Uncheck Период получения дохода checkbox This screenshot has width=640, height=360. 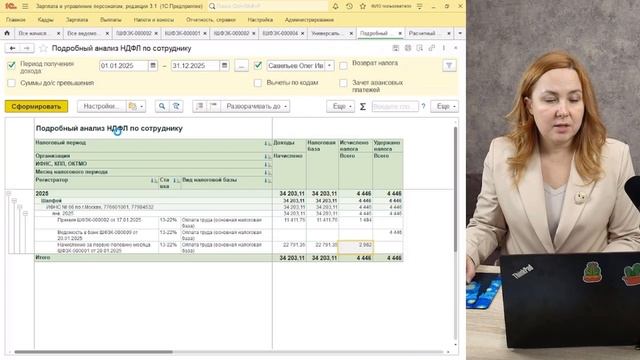coord(11,65)
